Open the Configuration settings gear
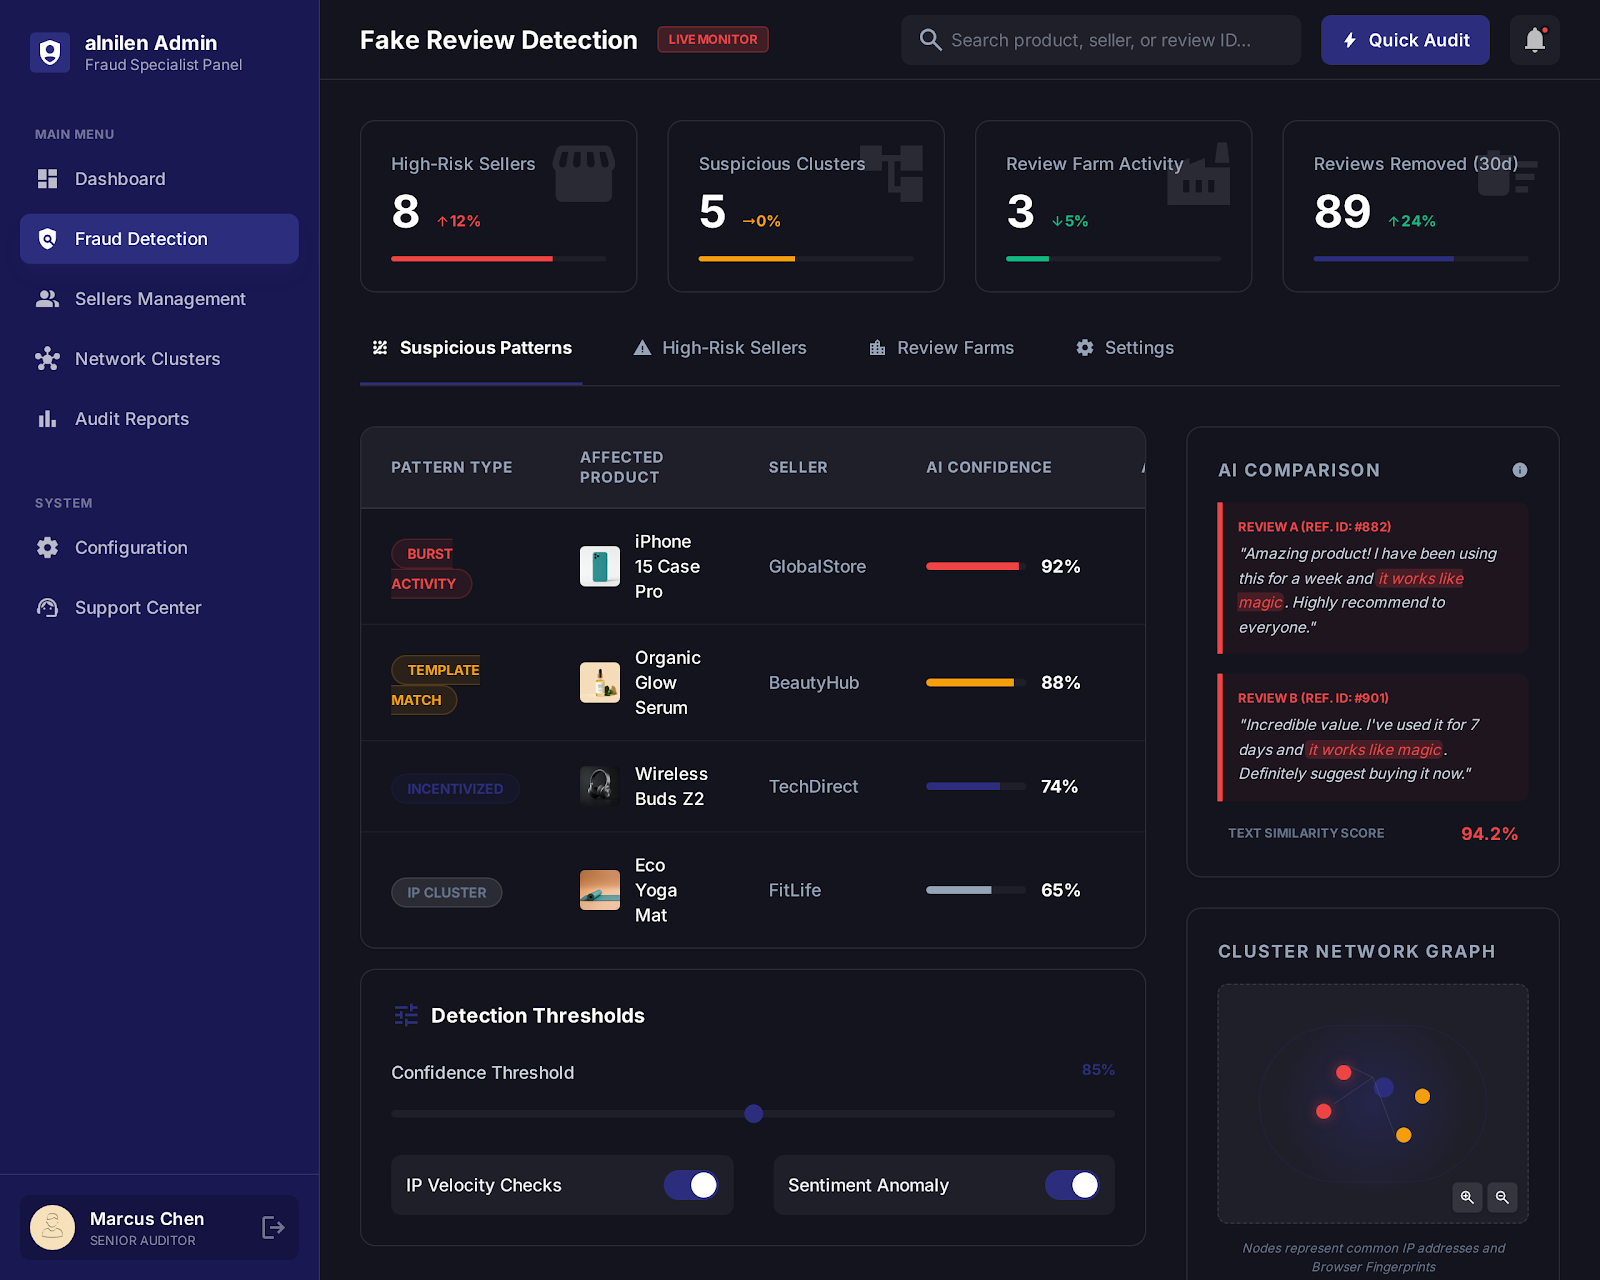The height and width of the screenshot is (1280, 1600). click(x=130, y=547)
